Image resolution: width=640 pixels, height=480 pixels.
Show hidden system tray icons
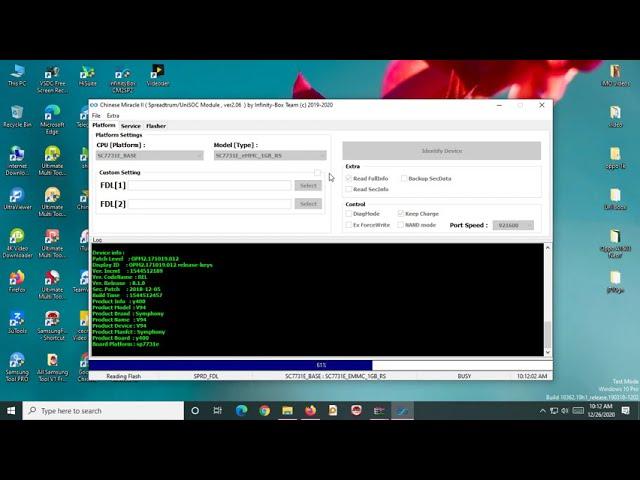click(x=542, y=411)
